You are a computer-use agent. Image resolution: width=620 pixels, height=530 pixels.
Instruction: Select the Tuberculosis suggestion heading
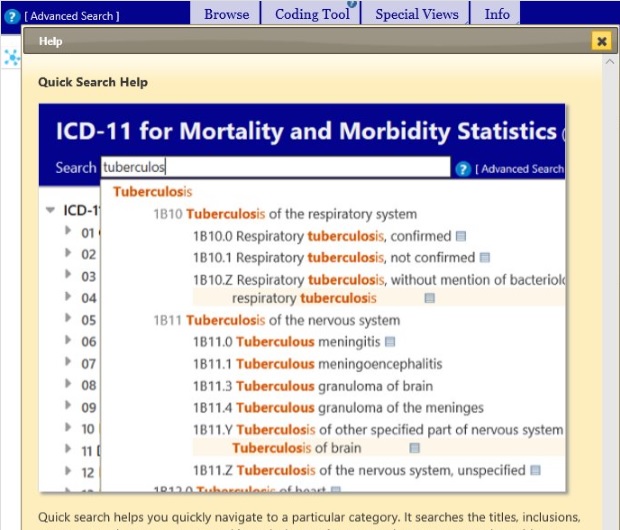[x=153, y=192]
